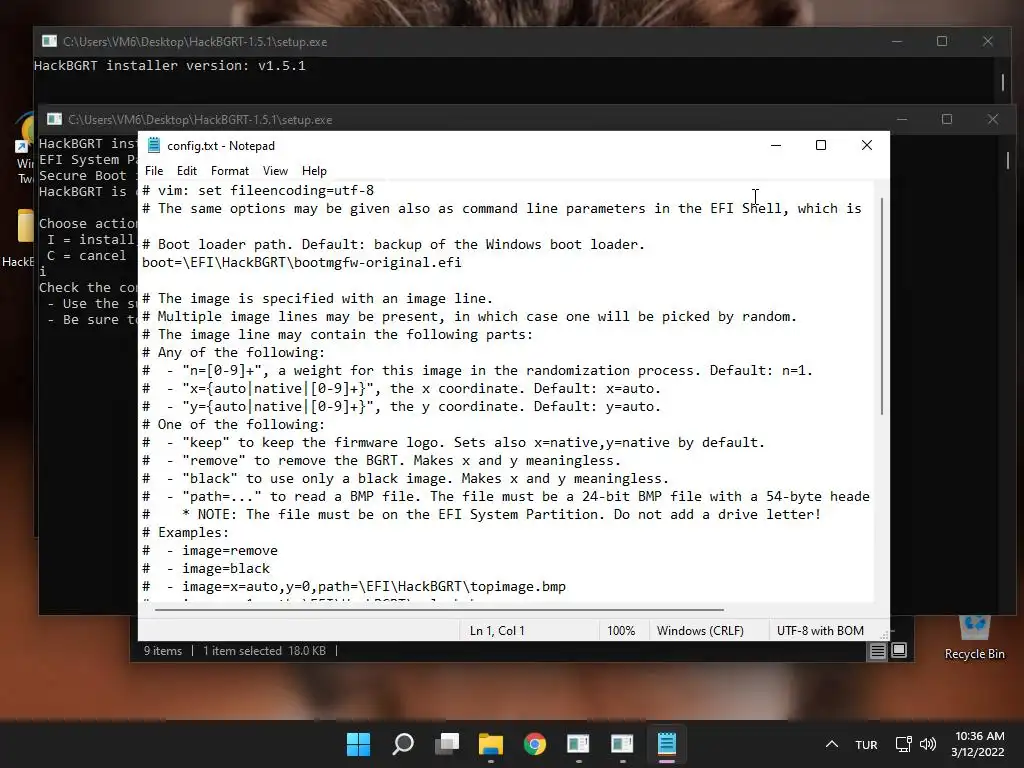
Task: Click the UTF-8 with BOM status entry
Action: point(820,631)
